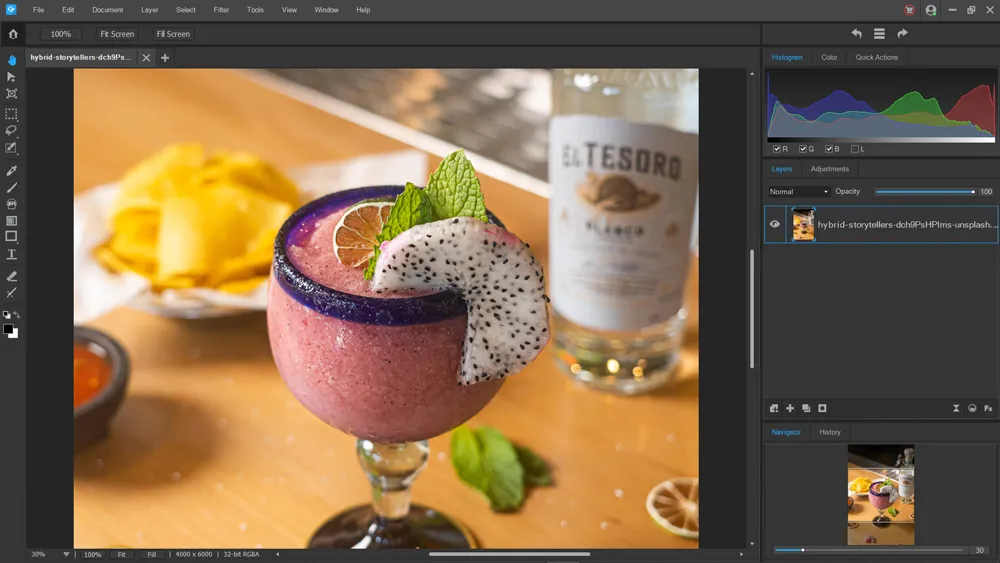Screen dimensions: 1000x563
Task: Select the Lasso tool
Action: pos(11,131)
